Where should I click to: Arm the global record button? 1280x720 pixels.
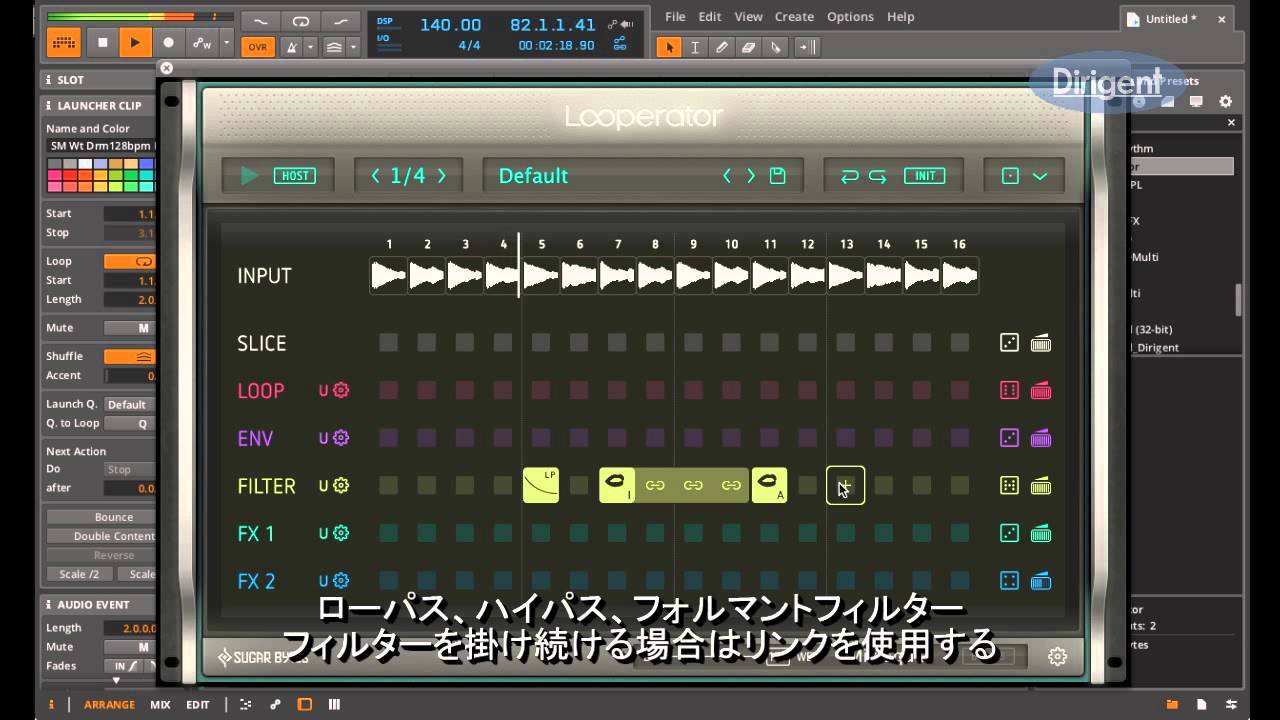[168, 42]
